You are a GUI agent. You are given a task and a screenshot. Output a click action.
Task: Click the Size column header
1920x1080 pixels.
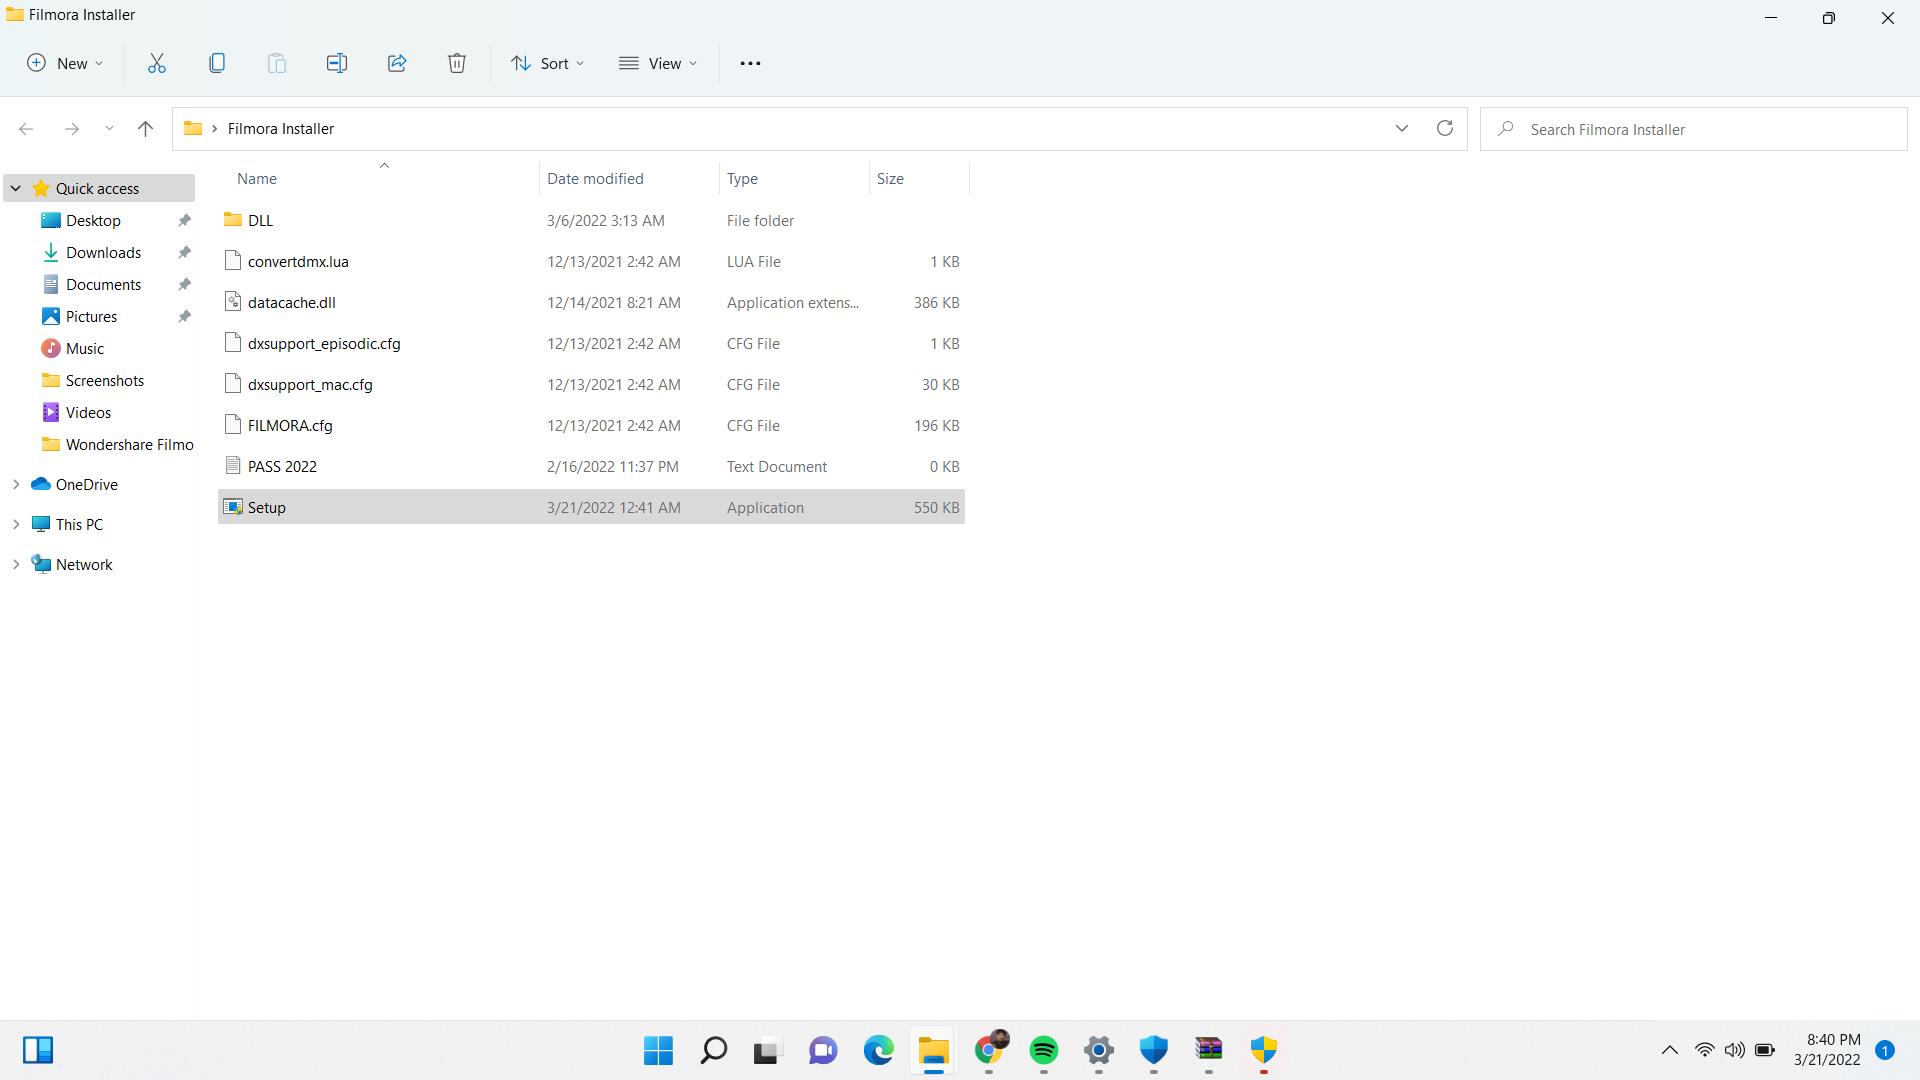coord(890,179)
